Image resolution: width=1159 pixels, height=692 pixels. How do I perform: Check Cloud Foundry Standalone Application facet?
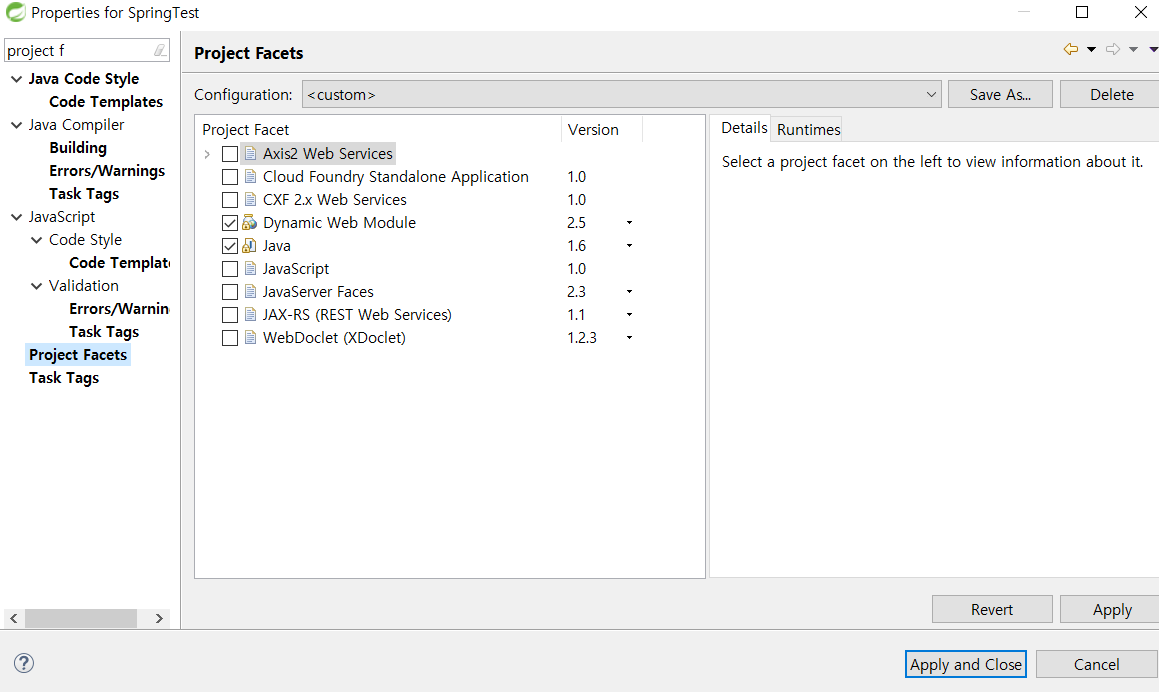click(x=230, y=177)
